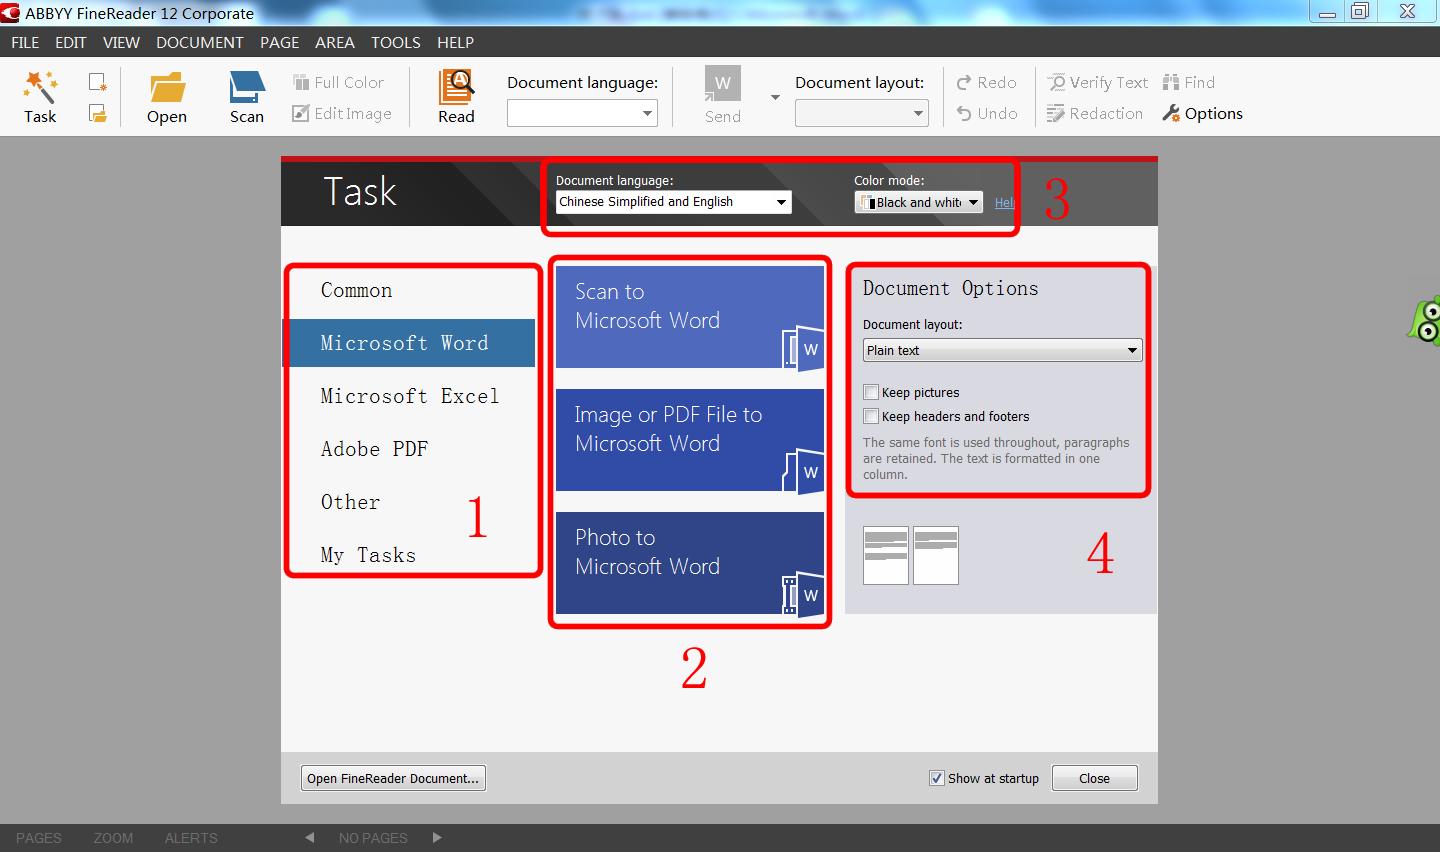Open the HELP menu
1440x852 pixels.
pyautogui.click(x=455, y=42)
